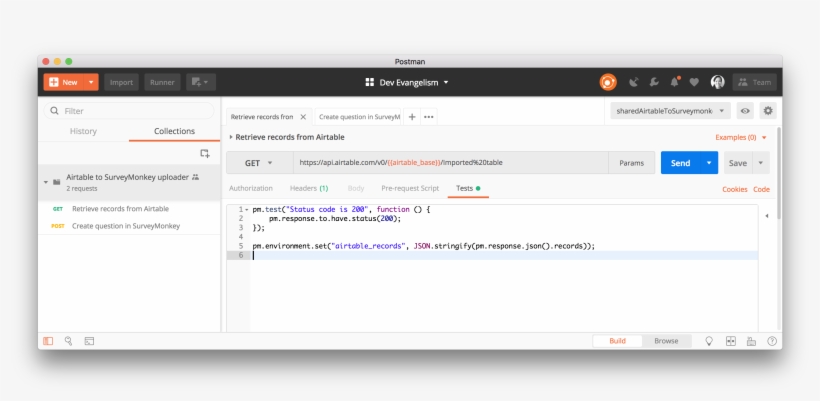The width and height of the screenshot is (820, 401).
Task: Open the user profile avatar
Action: [718, 82]
